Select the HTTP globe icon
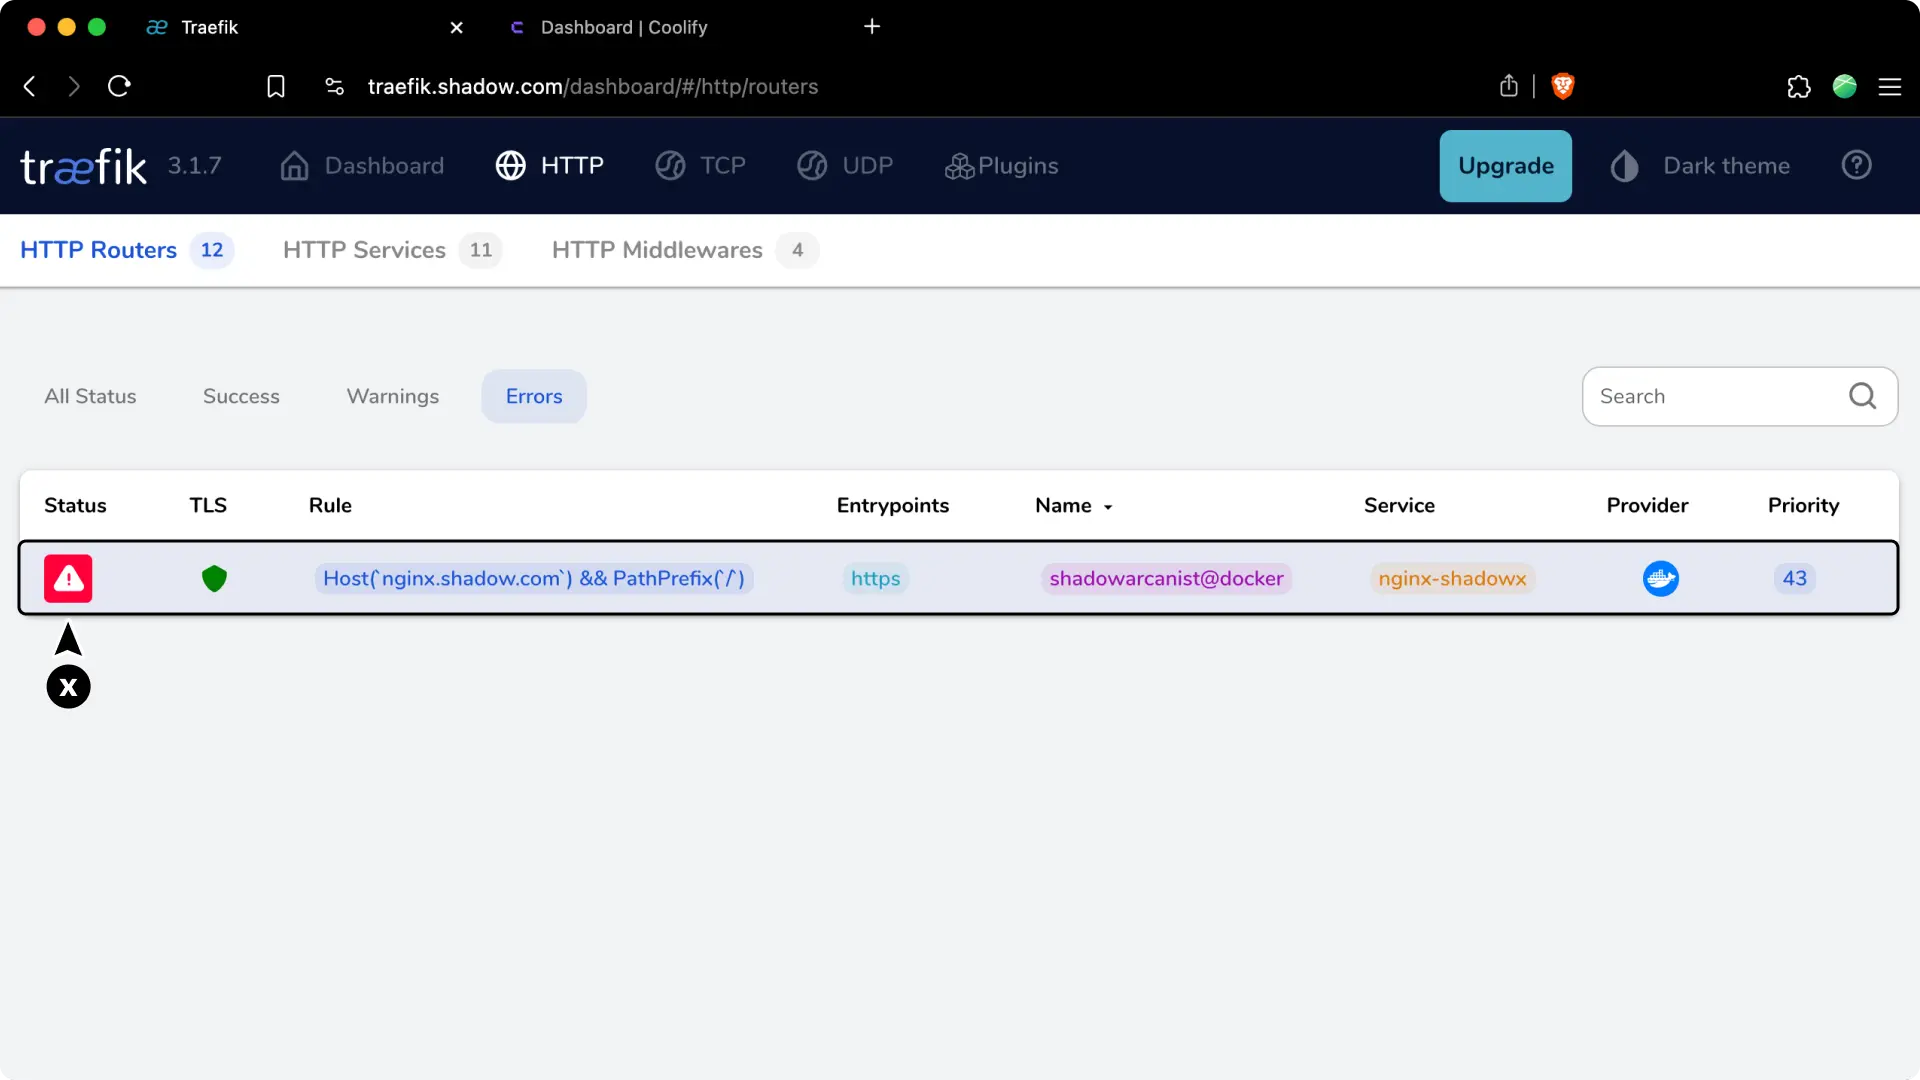Image resolution: width=1920 pixels, height=1080 pixels. (510, 166)
